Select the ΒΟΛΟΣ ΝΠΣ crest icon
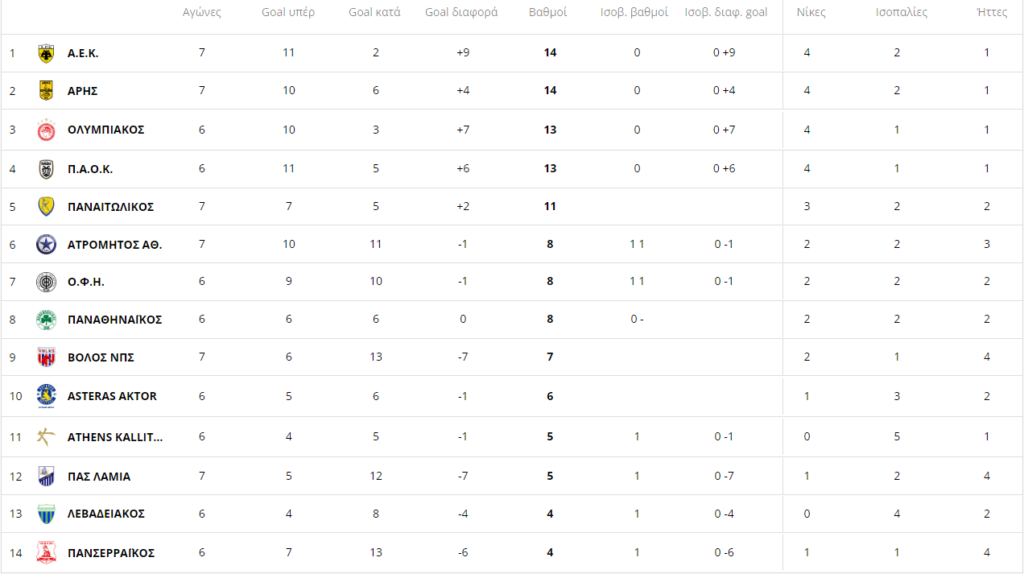 click(x=46, y=357)
